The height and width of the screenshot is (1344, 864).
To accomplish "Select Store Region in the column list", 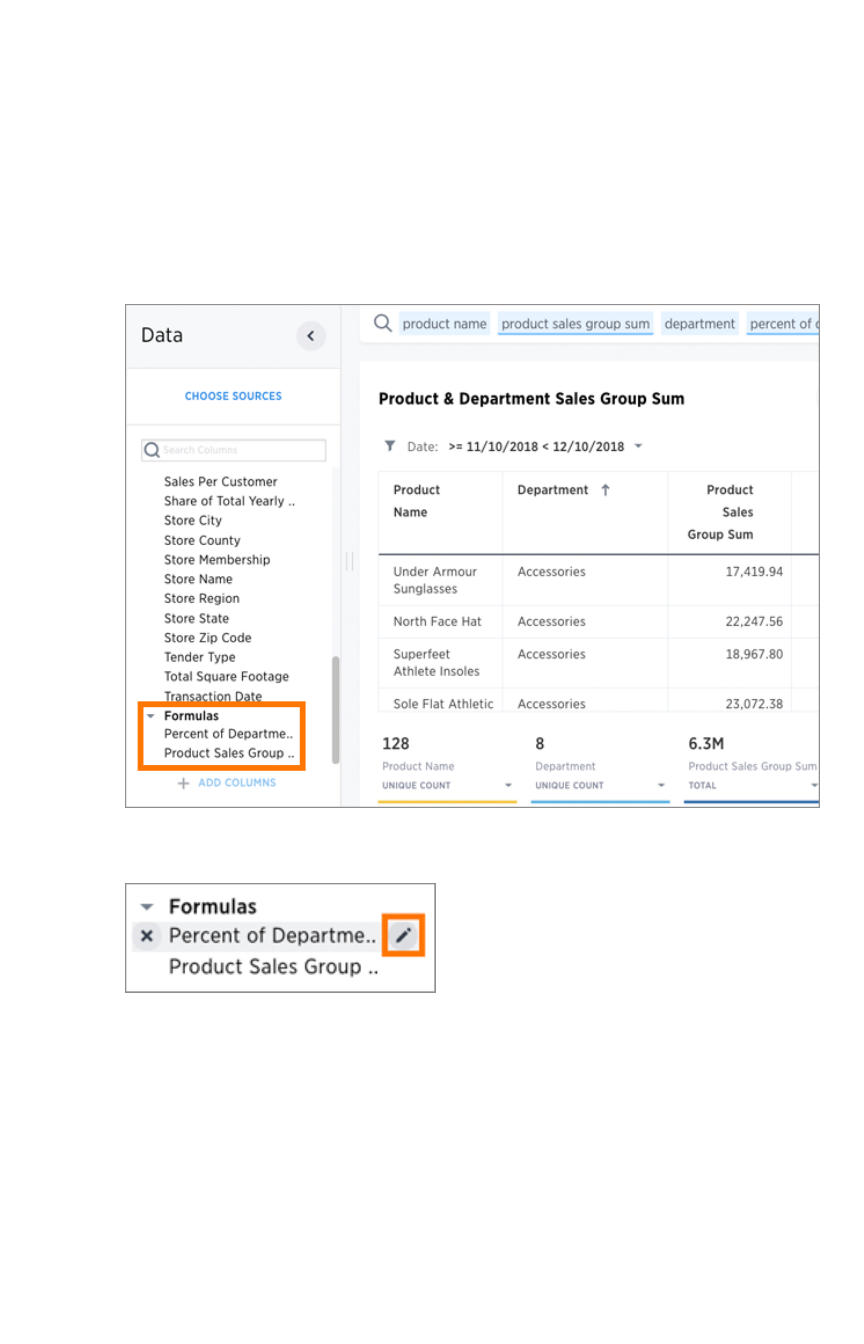I will (x=202, y=599).
